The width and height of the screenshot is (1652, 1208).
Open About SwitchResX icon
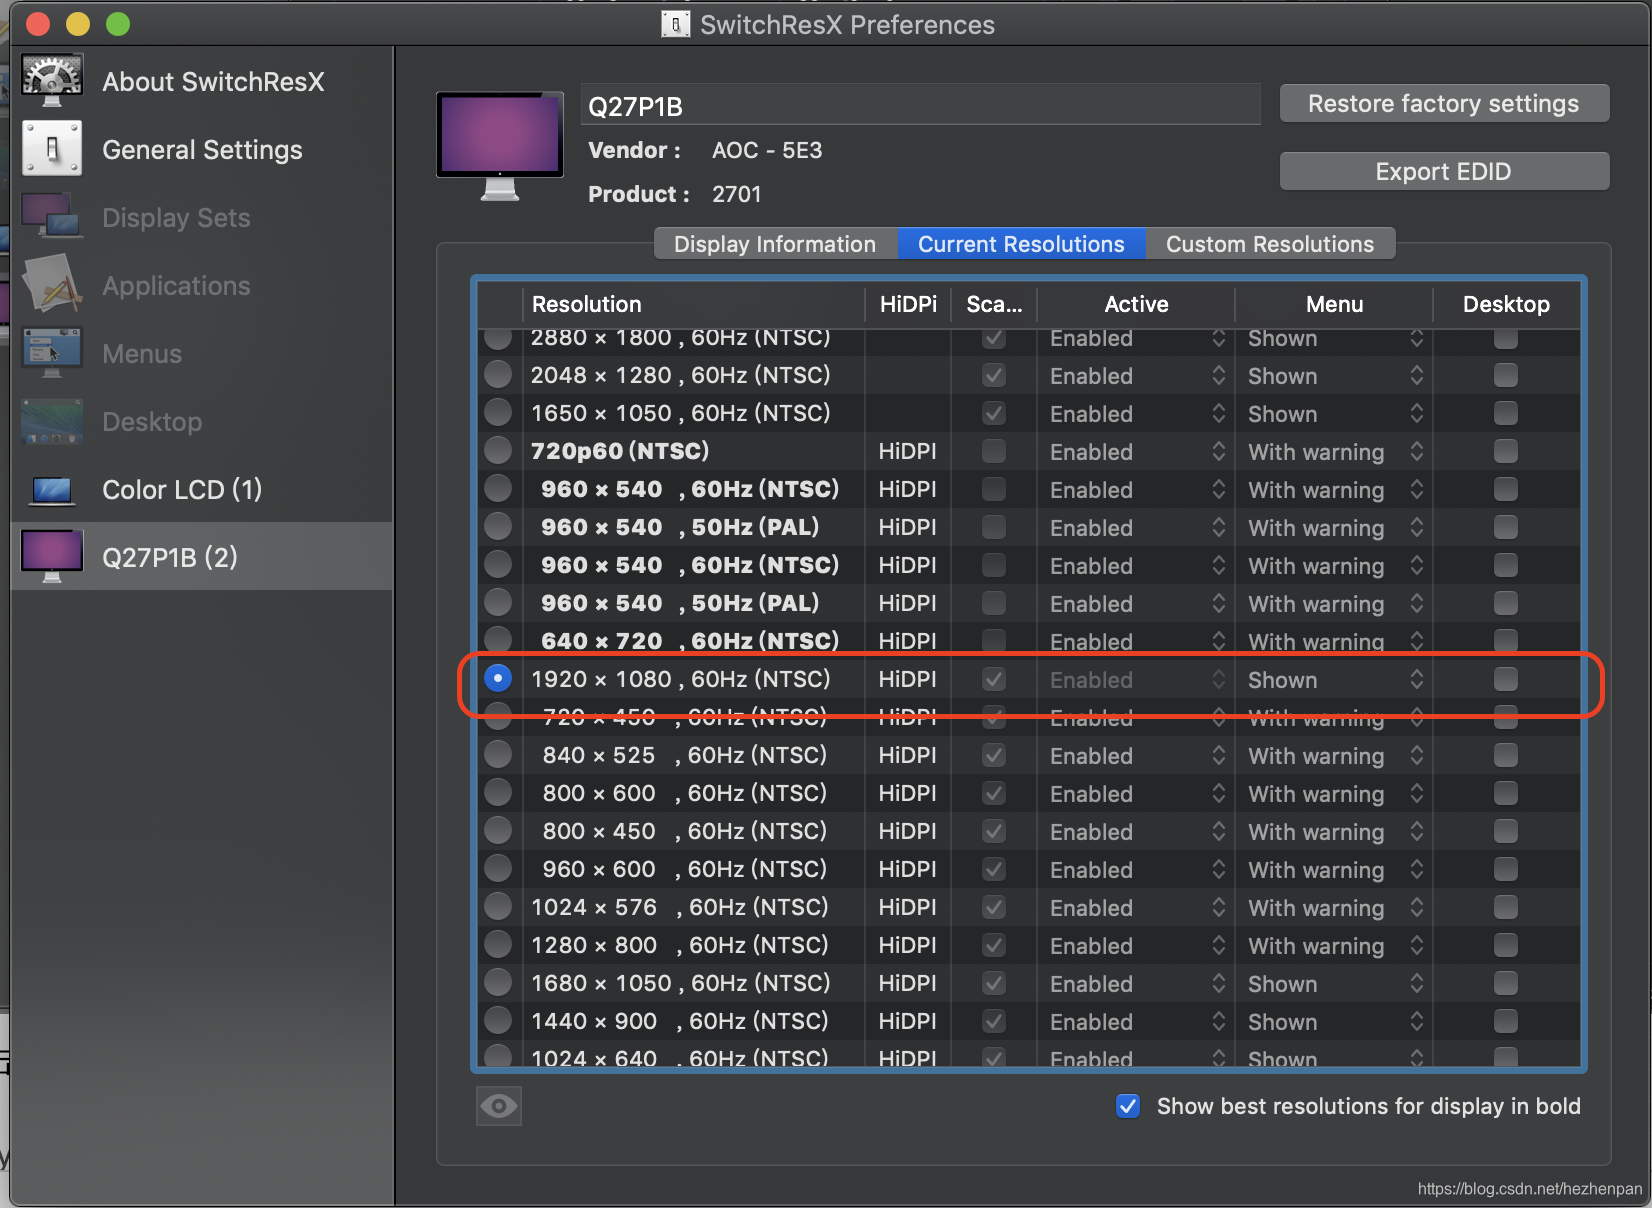(x=52, y=81)
